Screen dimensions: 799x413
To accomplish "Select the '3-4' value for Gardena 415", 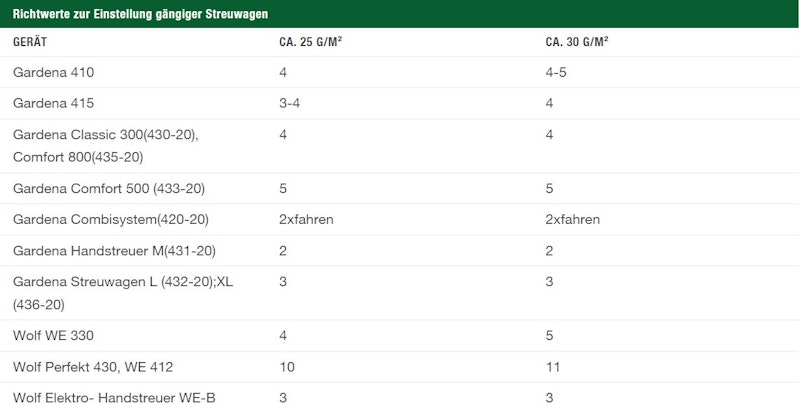I will pos(289,103).
